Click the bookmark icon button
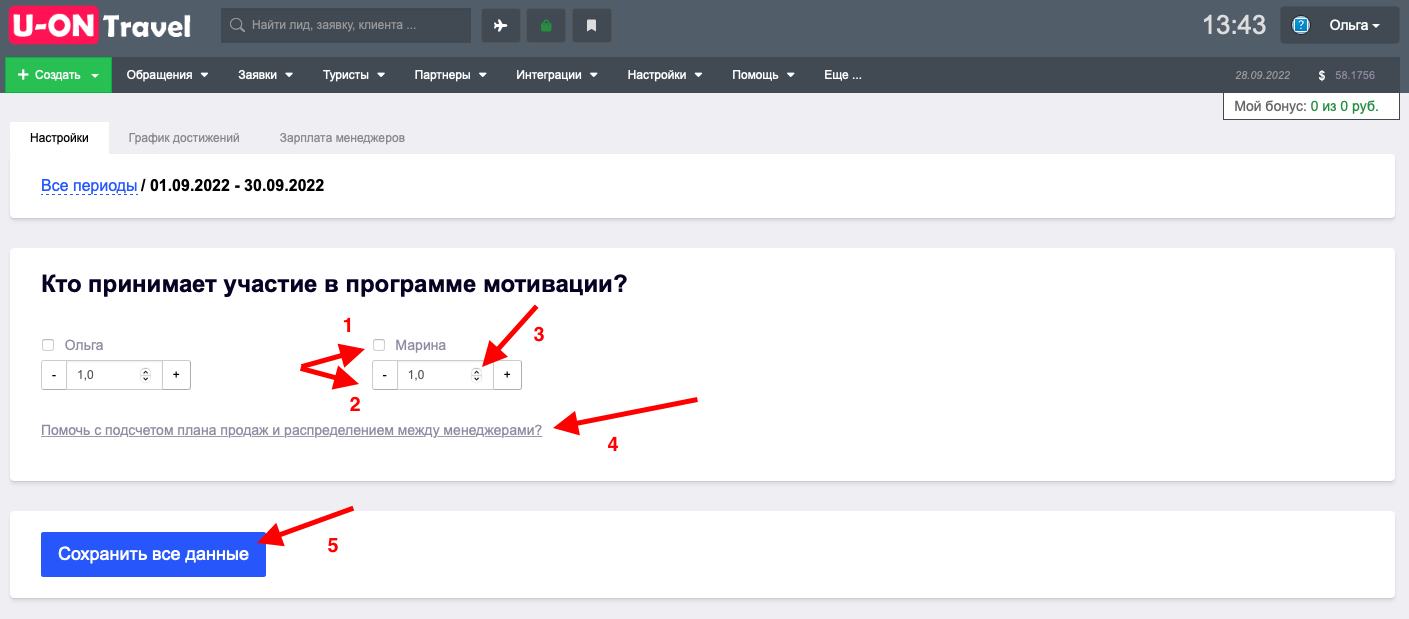 (592, 26)
